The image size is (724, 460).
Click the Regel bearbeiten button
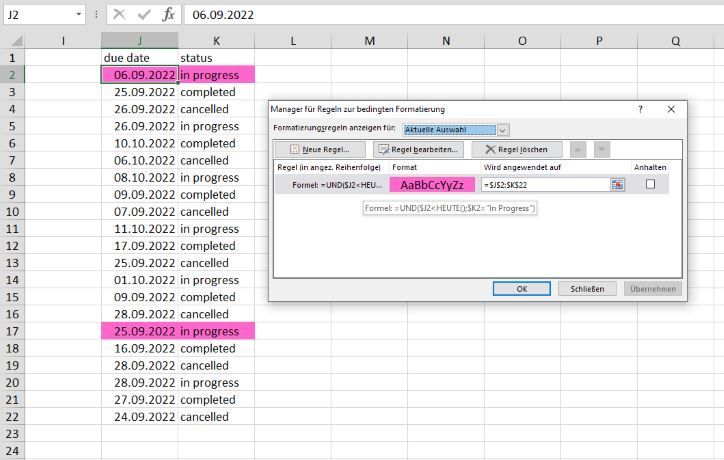coord(418,150)
